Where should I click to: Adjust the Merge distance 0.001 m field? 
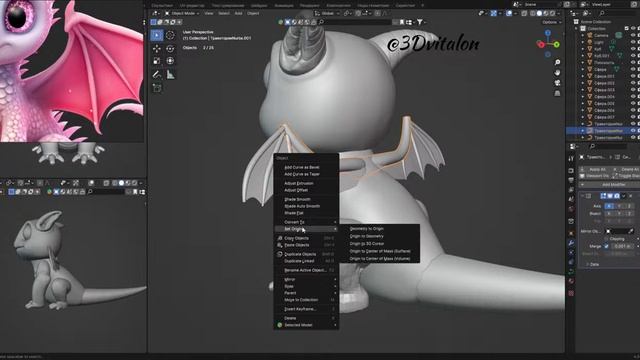coord(623,246)
